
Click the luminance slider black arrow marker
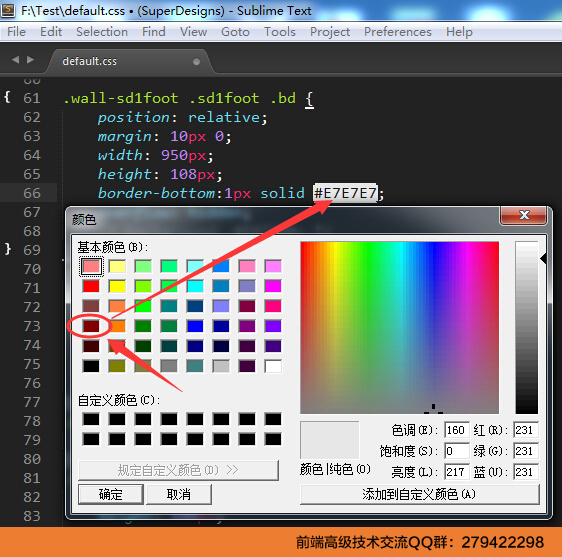point(543,258)
